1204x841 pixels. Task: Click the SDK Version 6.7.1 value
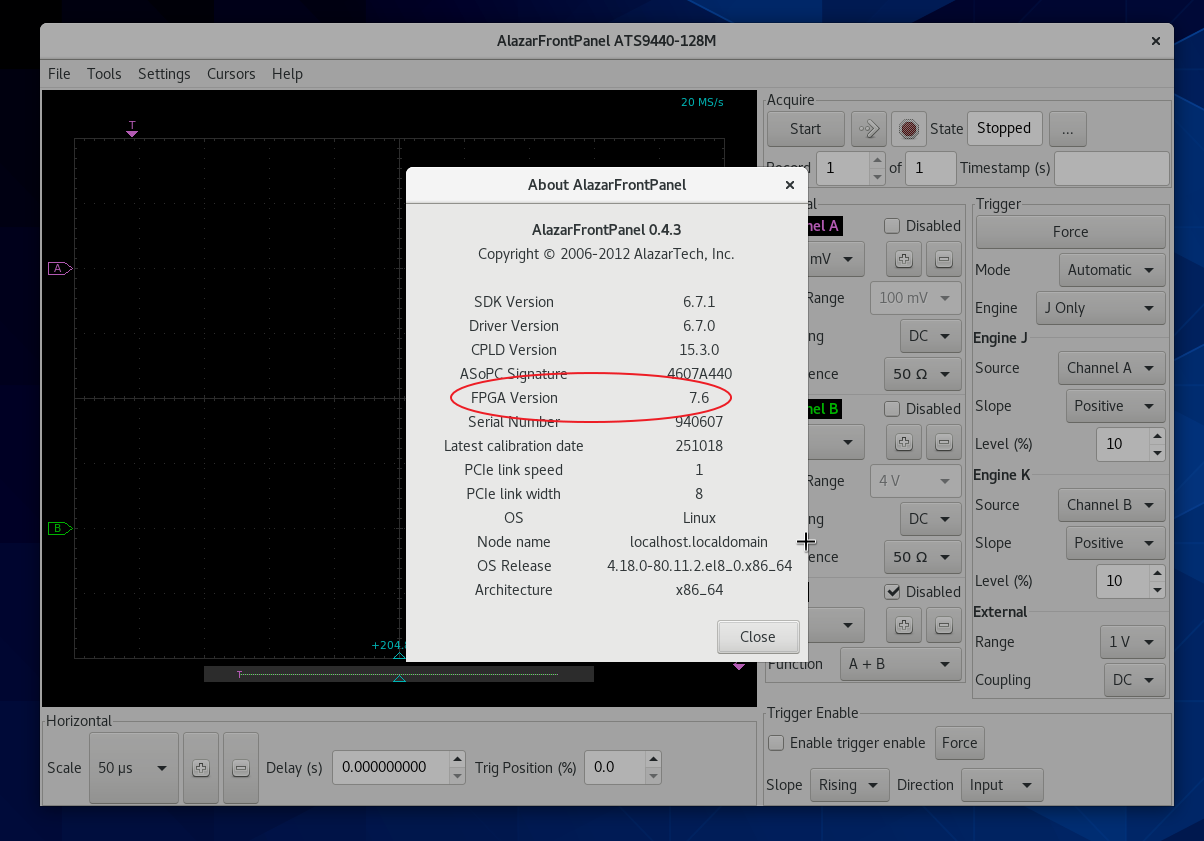[699, 302]
